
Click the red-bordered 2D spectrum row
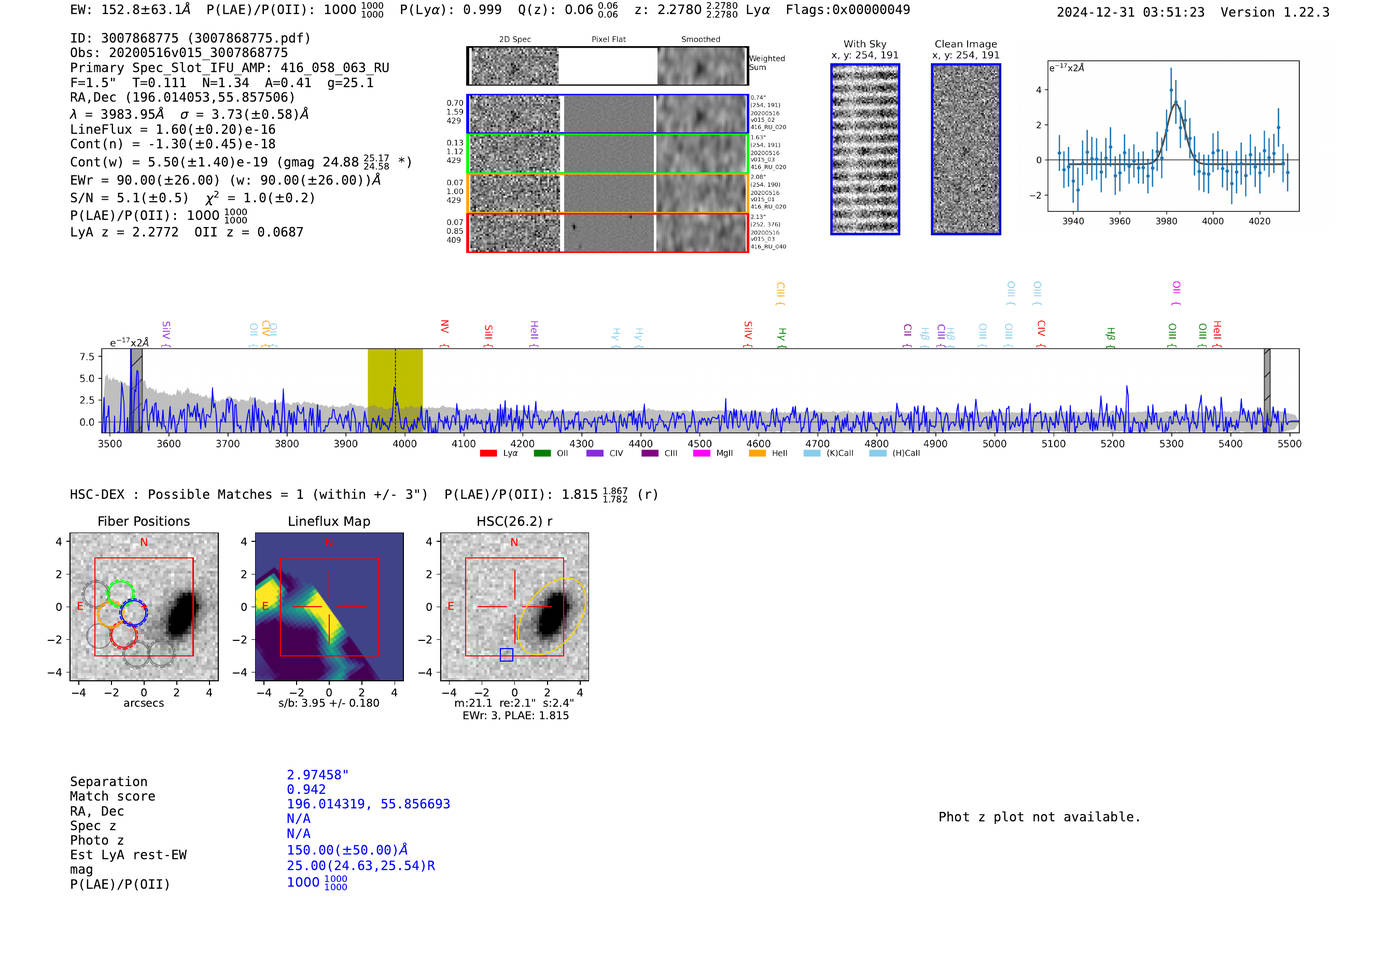(x=608, y=232)
